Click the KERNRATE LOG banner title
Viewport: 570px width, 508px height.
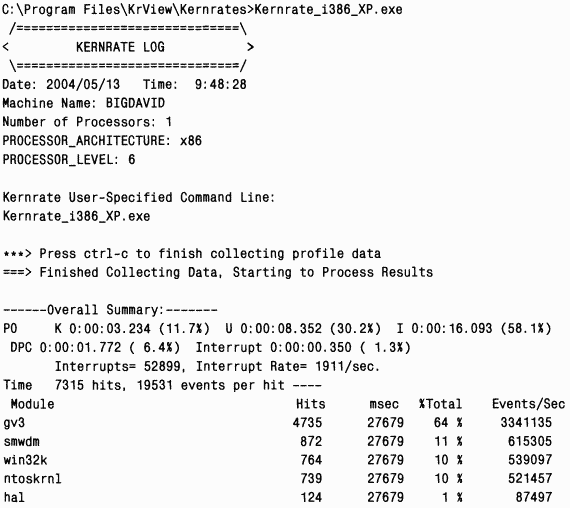(120, 47)
